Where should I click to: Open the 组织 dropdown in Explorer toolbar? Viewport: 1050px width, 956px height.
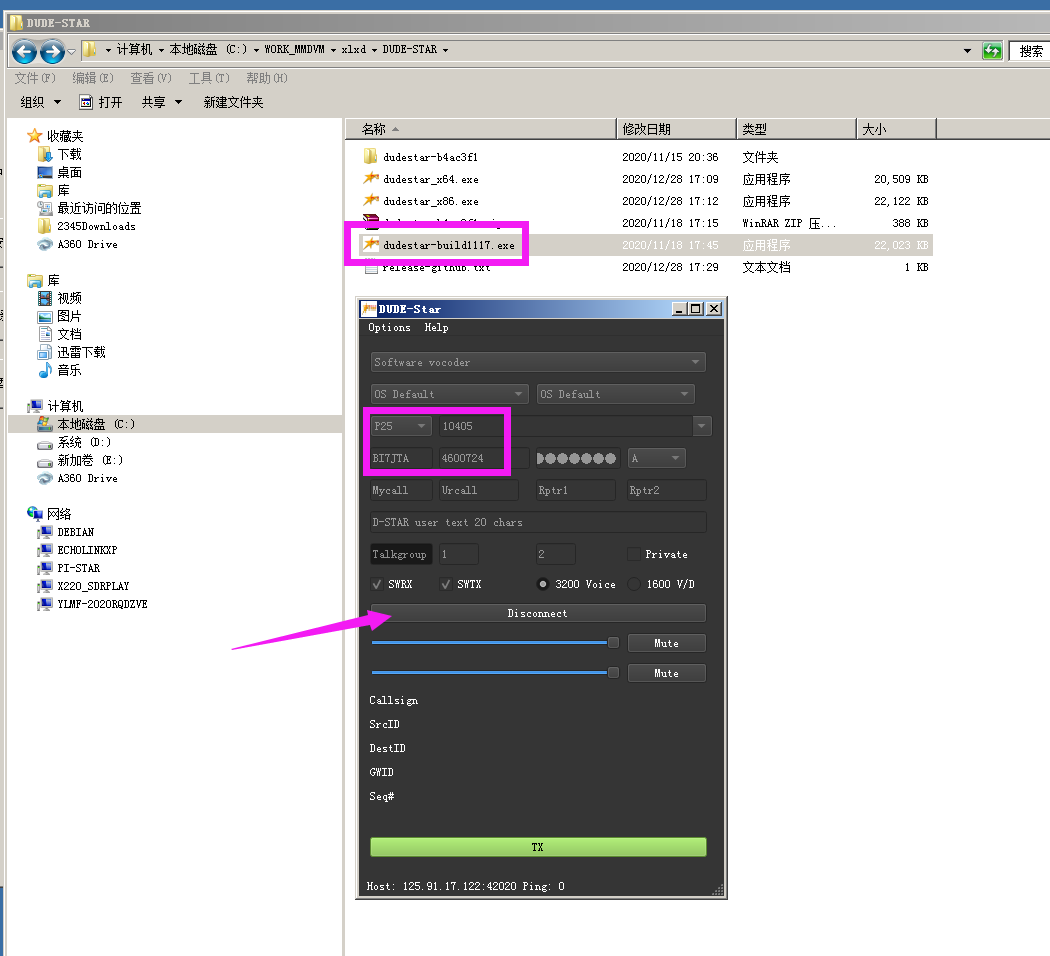click(x=40, y=102)
